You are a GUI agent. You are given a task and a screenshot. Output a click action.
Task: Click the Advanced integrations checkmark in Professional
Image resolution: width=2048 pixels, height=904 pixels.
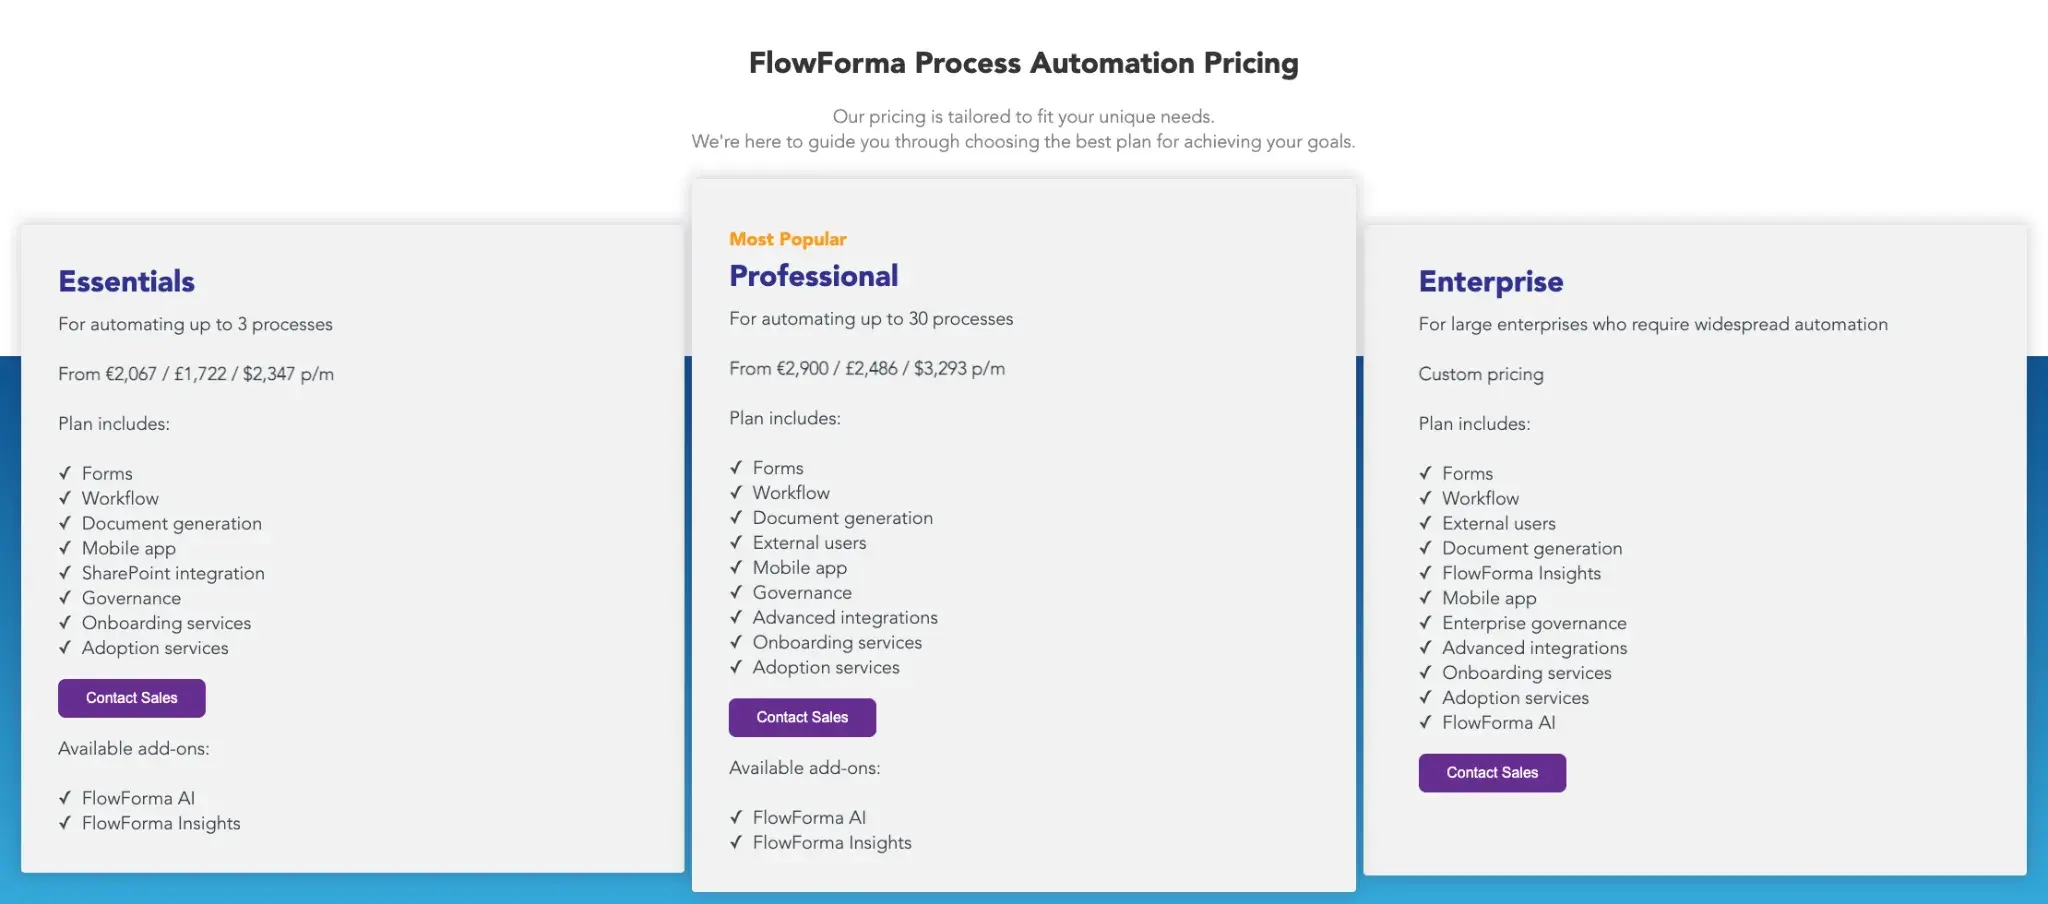coord(737,617)
